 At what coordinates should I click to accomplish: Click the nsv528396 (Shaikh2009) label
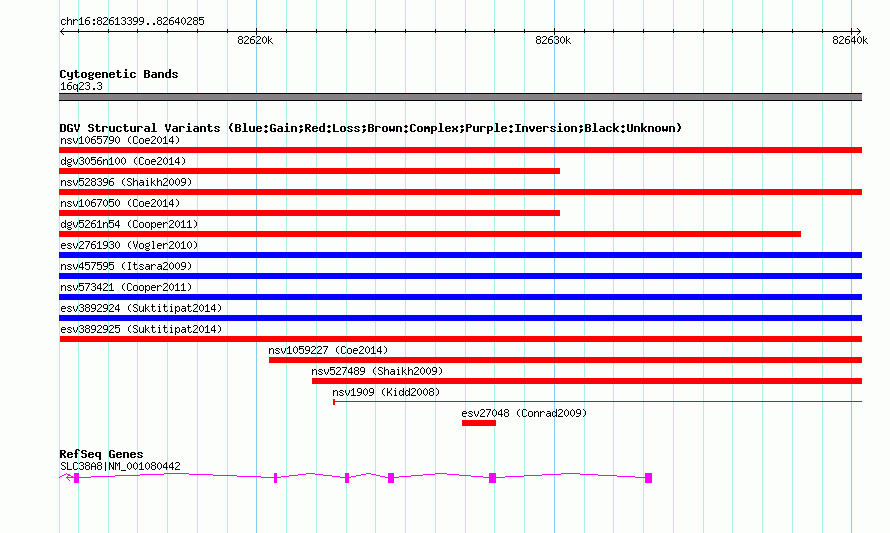pos(126,182)
